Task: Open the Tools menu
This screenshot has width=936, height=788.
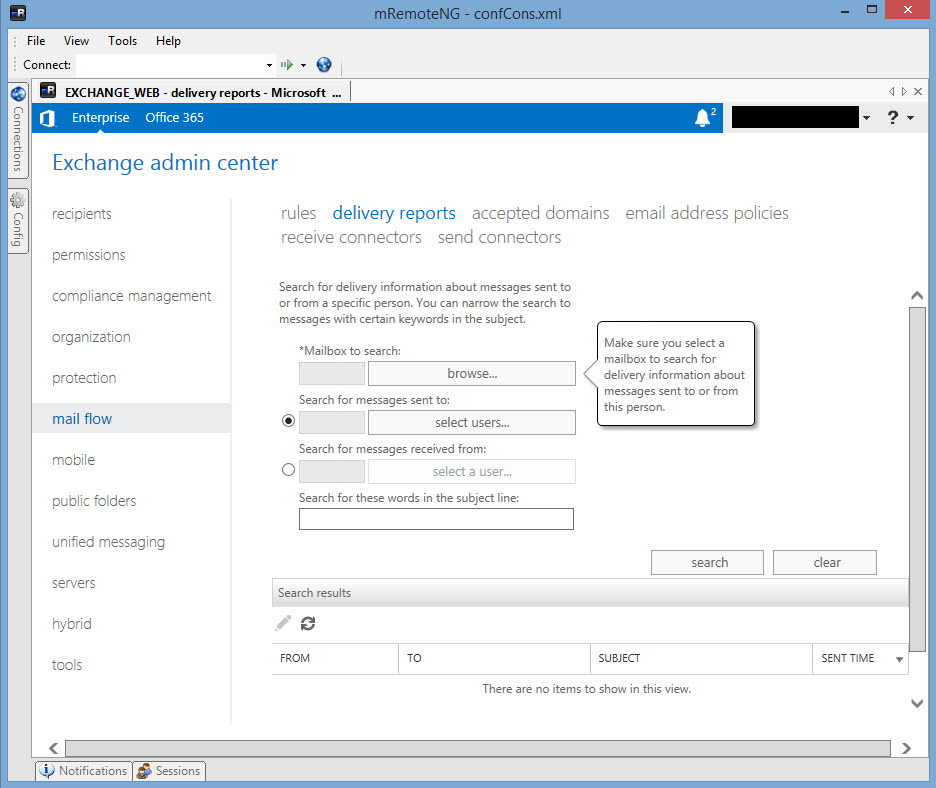Action: pyautogui.click(x=122, y=41)
